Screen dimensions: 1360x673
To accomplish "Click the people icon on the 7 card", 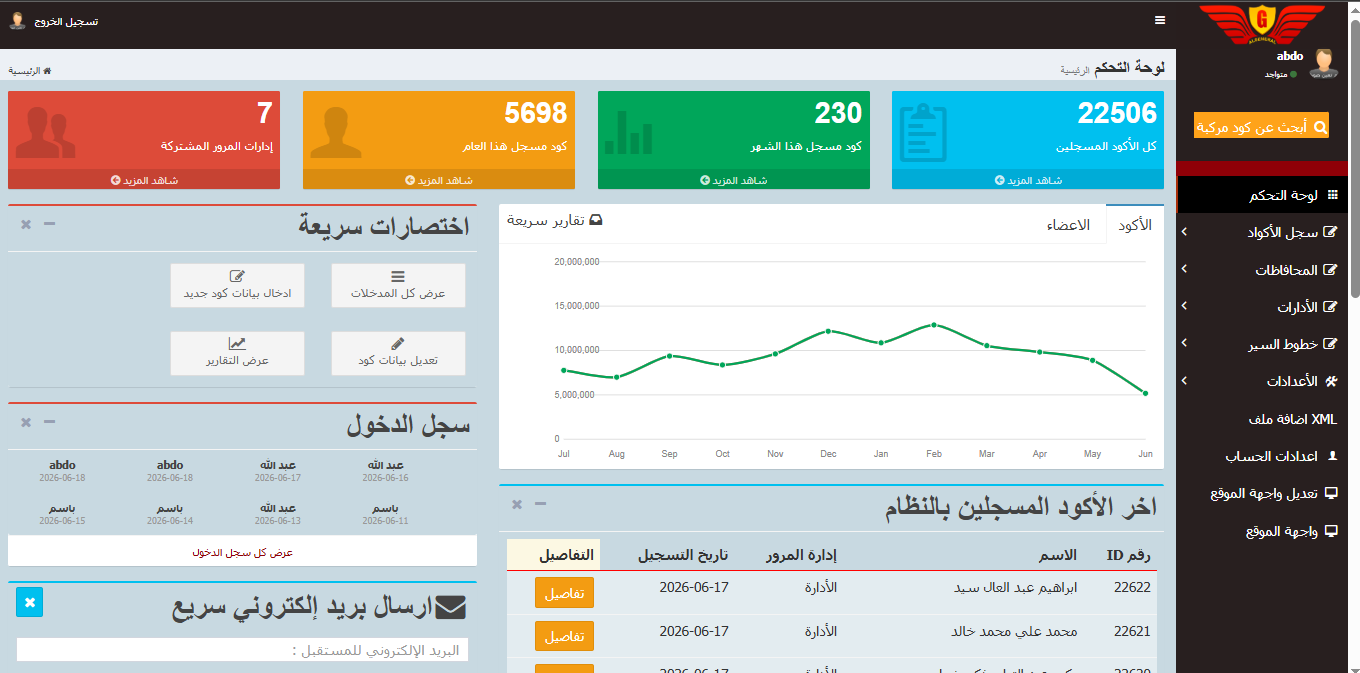I will pyautogui.click(x=45, y=132).
